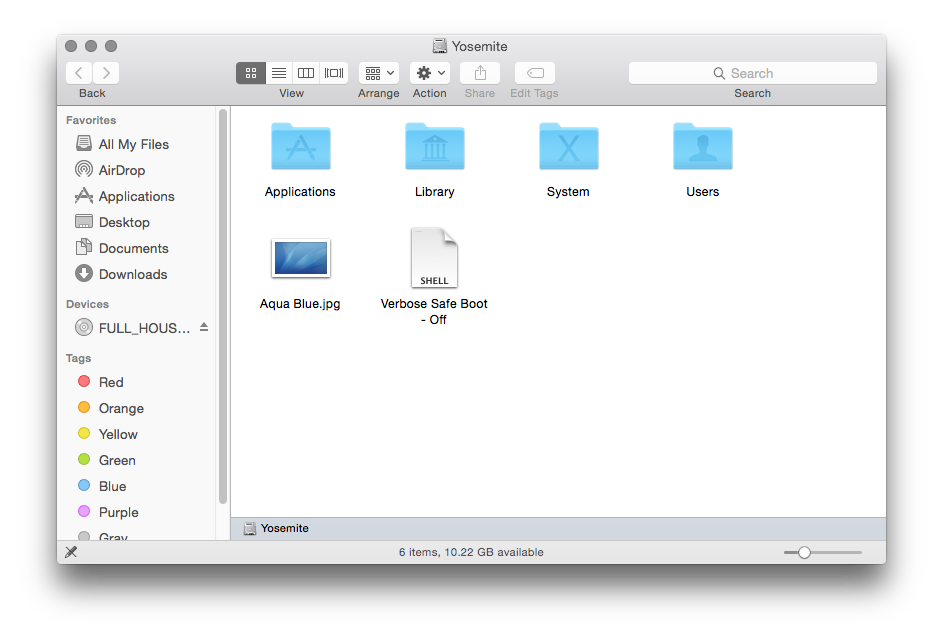Screen dimensions: 943x643
Task: Select the Library folder icon
Action: pyautogui.click(x=435, y=147)
